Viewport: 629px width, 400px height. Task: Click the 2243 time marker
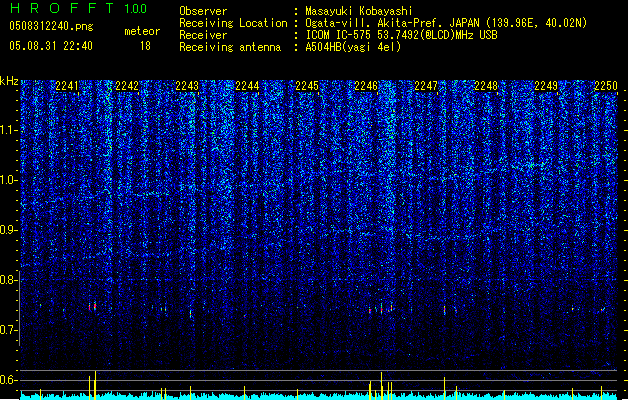[x=187, y=86]
